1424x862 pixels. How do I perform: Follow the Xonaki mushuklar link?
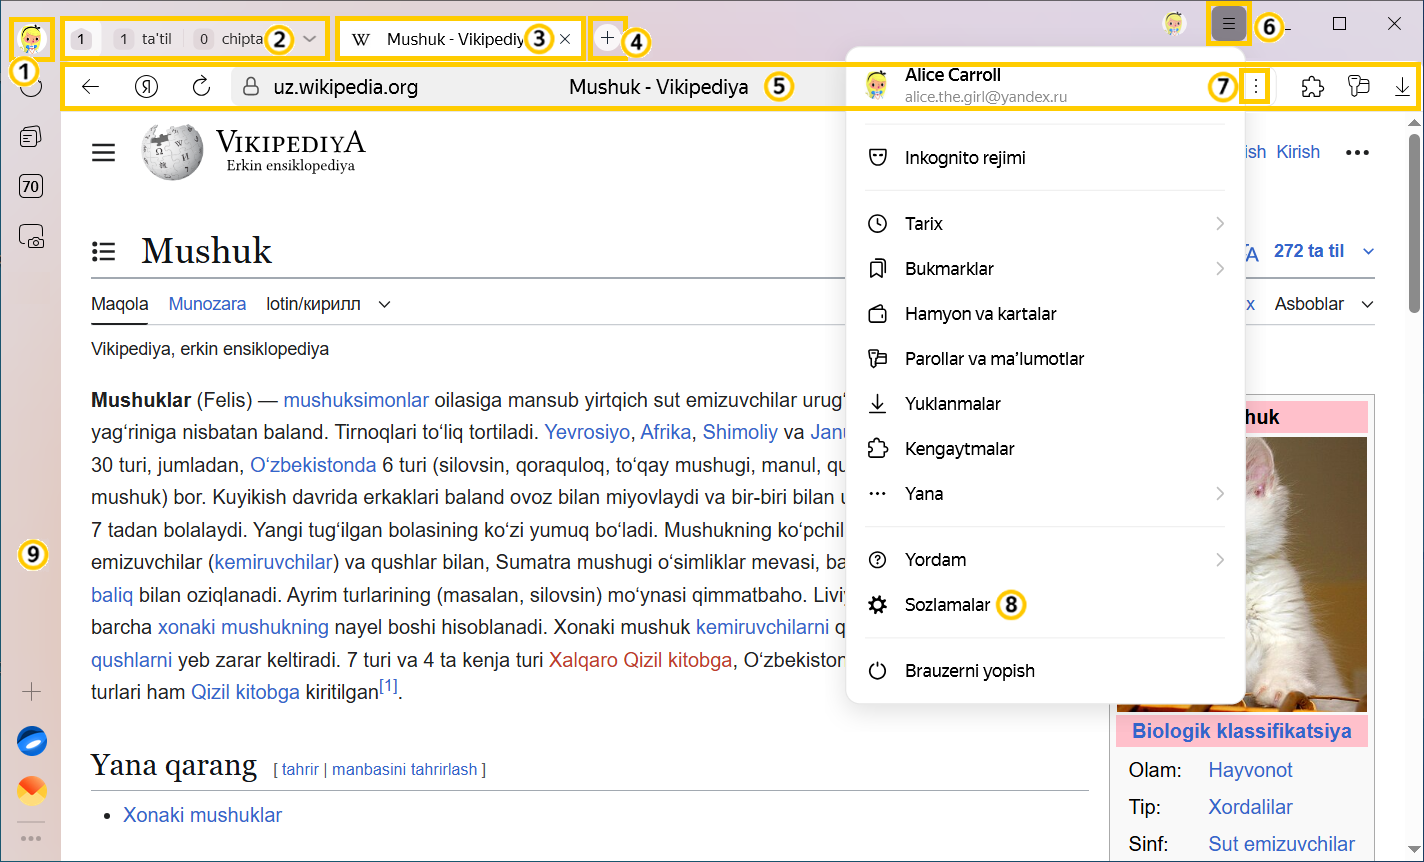coord(202,815)
